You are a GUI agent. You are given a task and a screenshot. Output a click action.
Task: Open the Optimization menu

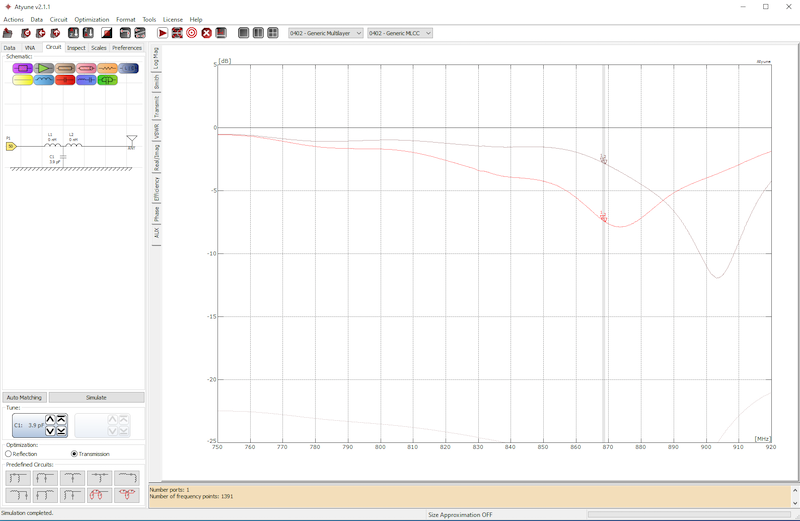(x=91, y=19)
